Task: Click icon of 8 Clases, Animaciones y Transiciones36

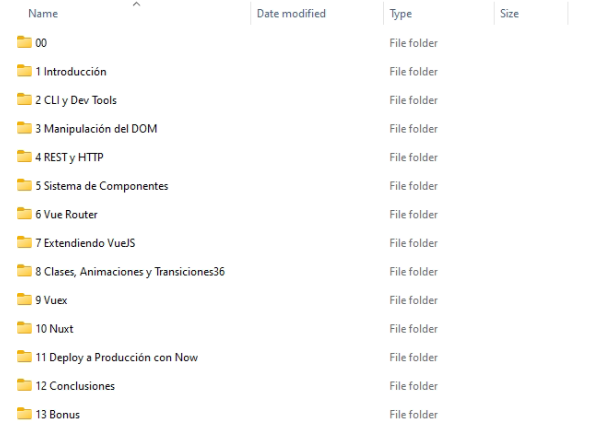Action: pos(24,271)
